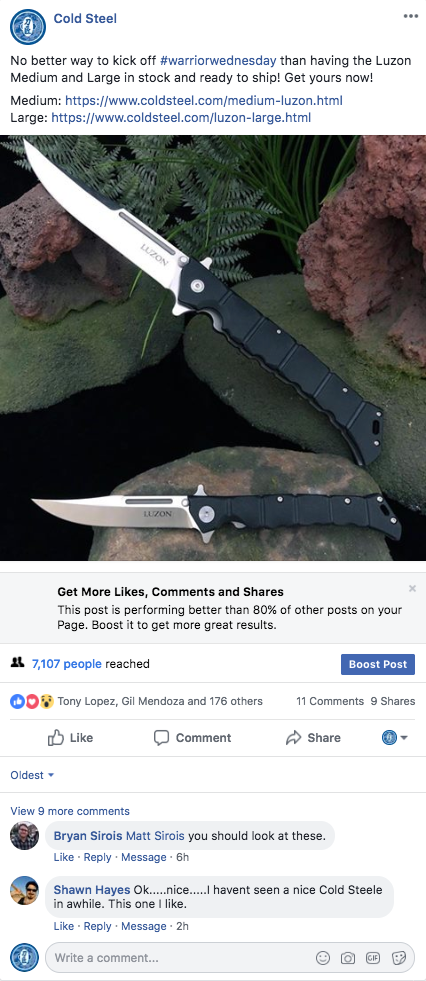Open the medium-luzon.html product link
The width and height of the screenshot is (426, 981).
point(204,101)
